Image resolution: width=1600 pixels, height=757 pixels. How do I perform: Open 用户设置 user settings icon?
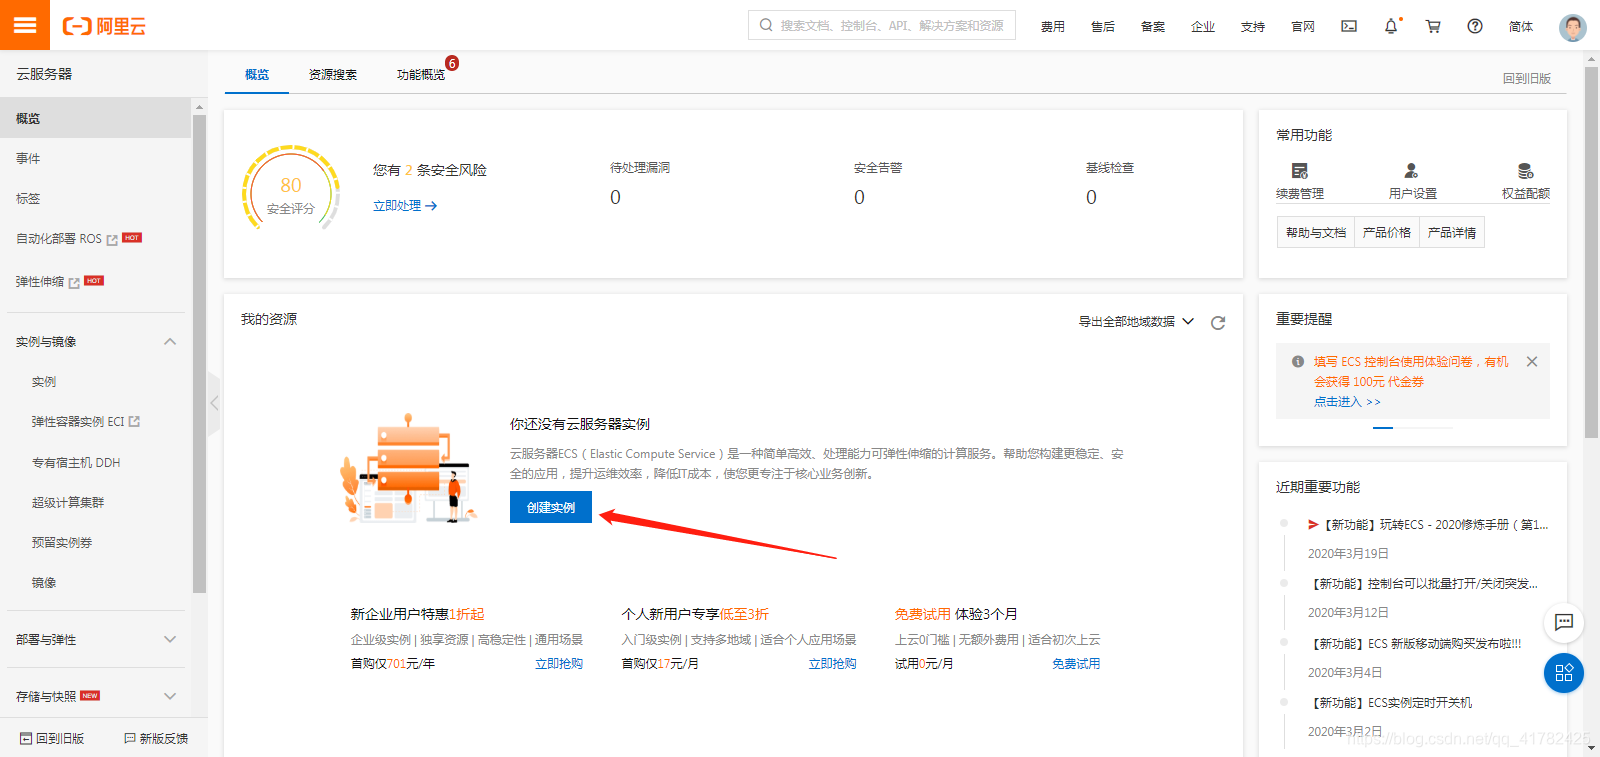click(x=1412, y=171)
